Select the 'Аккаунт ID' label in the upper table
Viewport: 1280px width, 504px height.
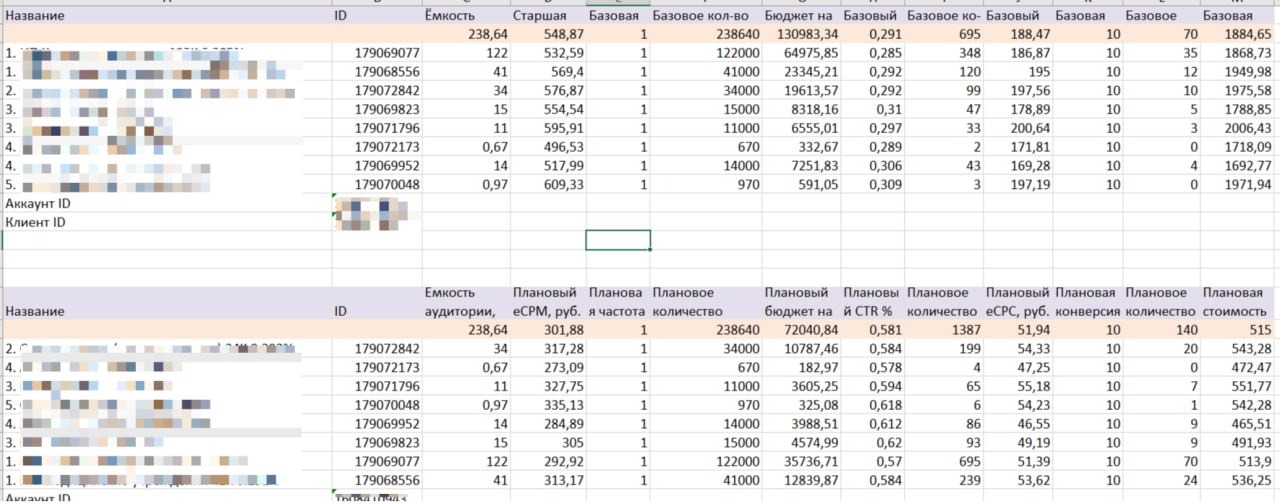37,203
